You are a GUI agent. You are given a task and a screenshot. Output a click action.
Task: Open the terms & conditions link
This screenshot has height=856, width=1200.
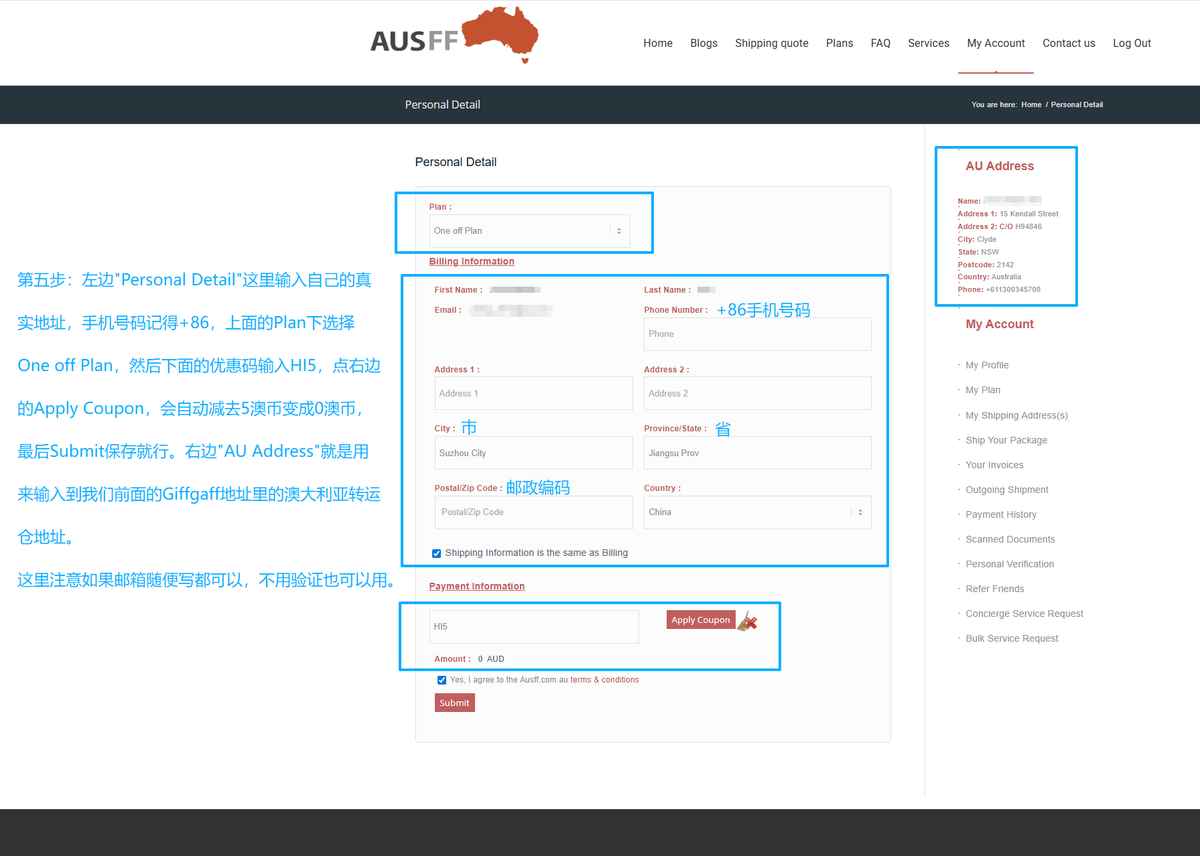[x=604, y=680]
